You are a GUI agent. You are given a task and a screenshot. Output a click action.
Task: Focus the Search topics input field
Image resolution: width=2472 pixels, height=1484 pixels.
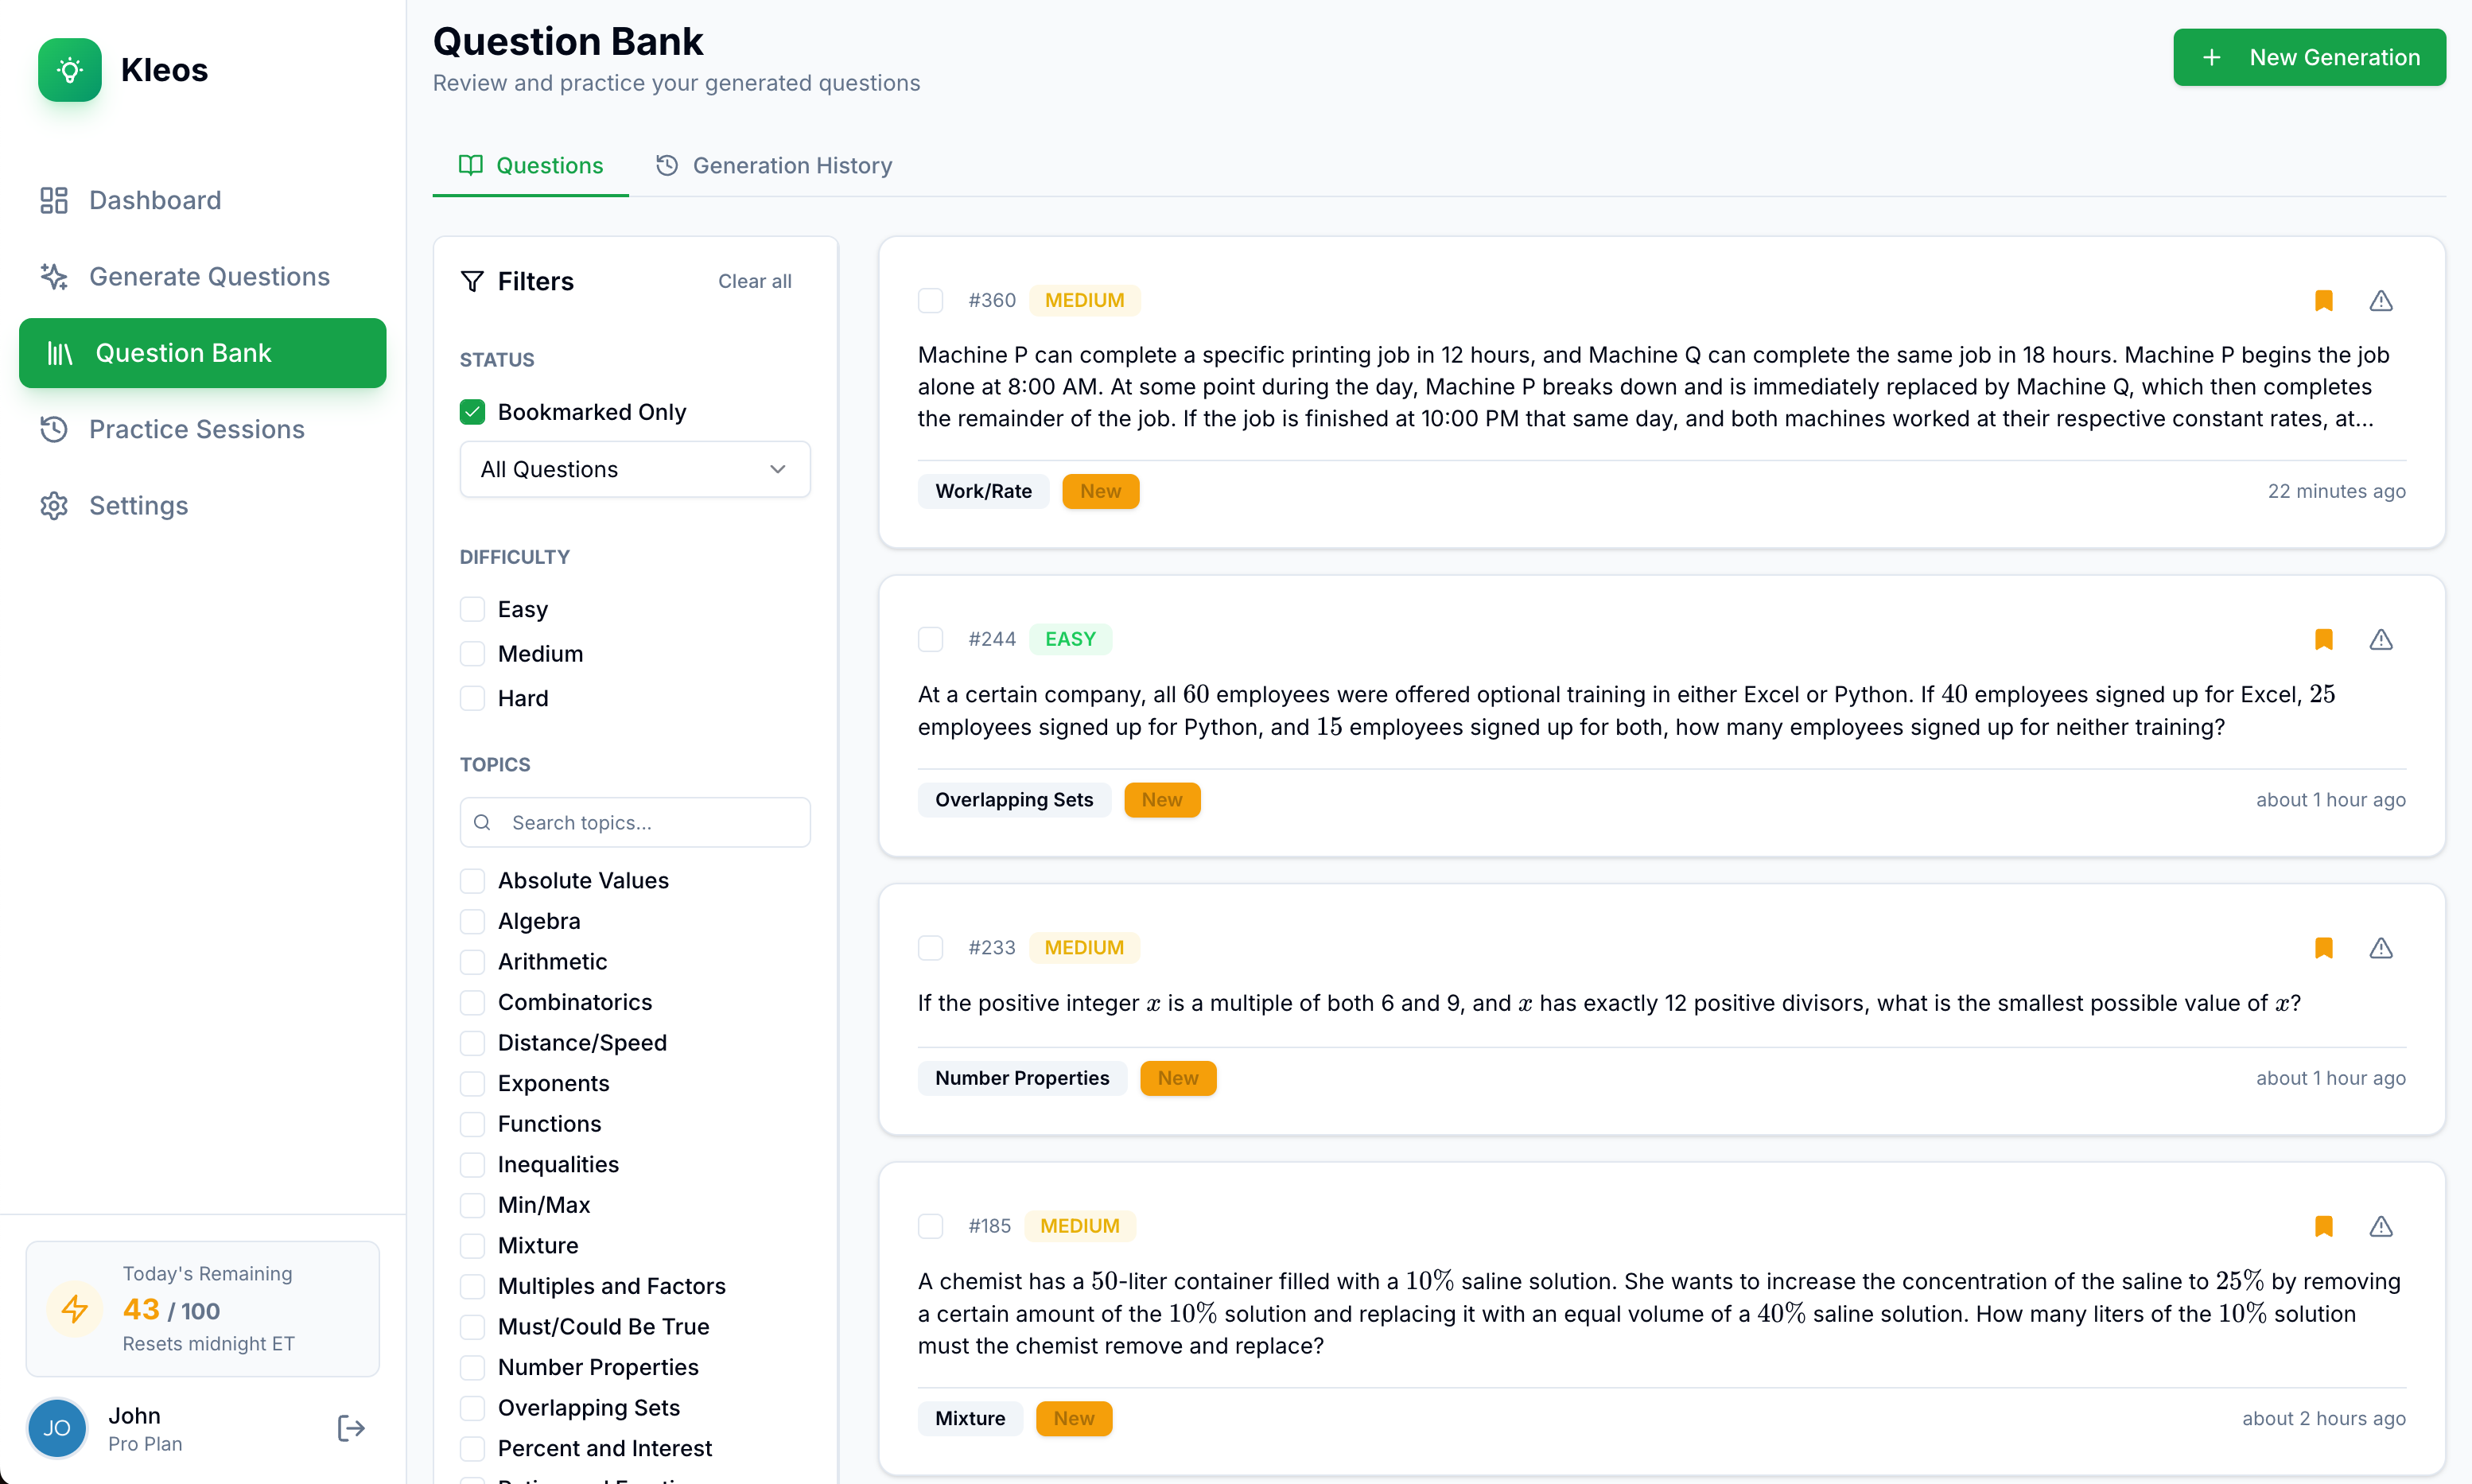650,822
